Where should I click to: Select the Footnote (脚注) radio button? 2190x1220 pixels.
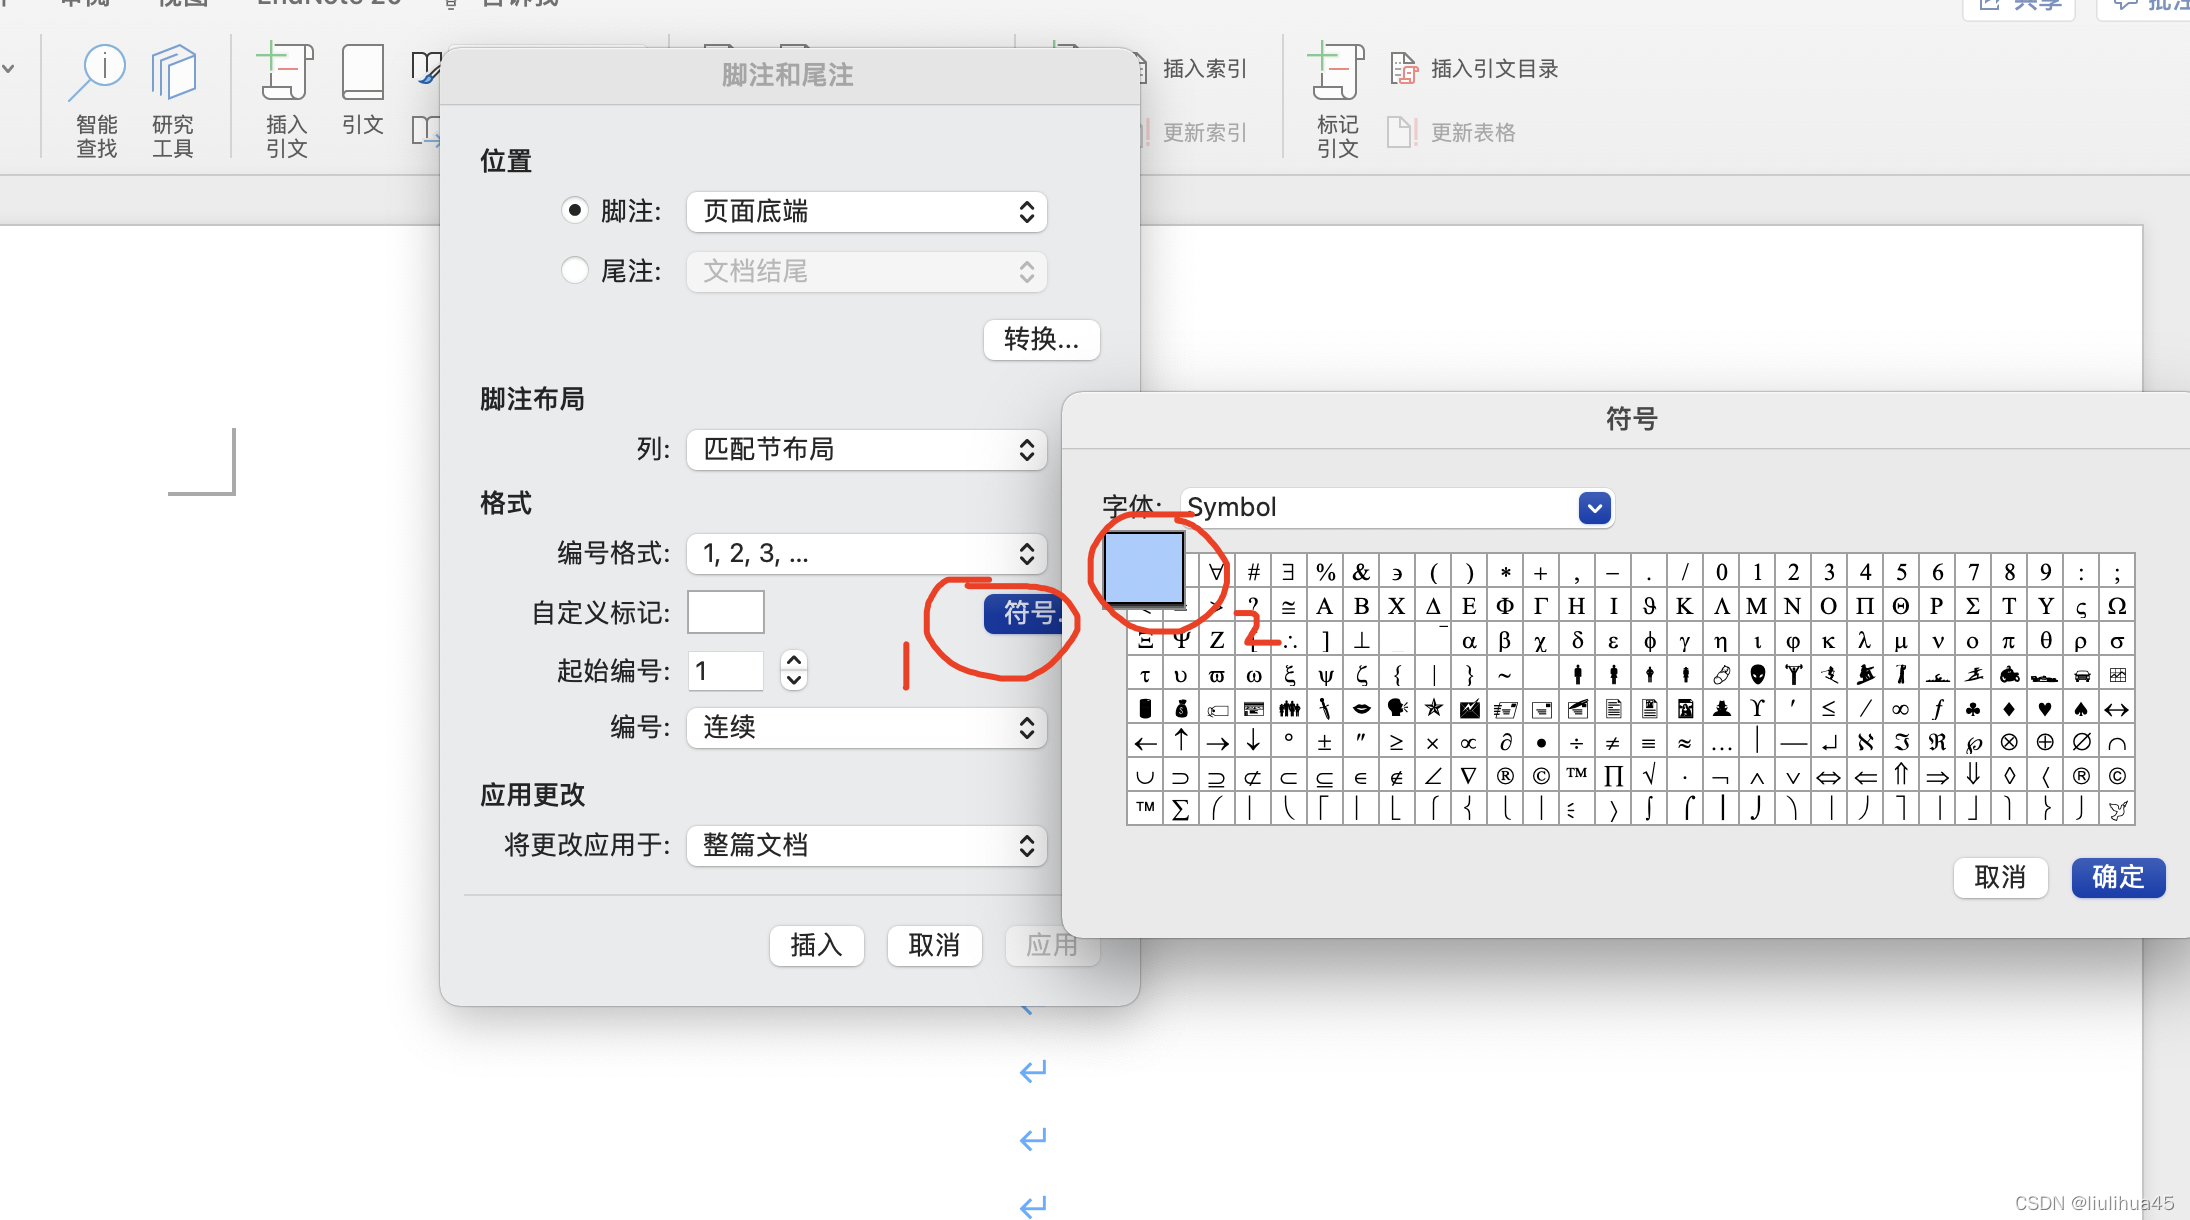(574, 211)
